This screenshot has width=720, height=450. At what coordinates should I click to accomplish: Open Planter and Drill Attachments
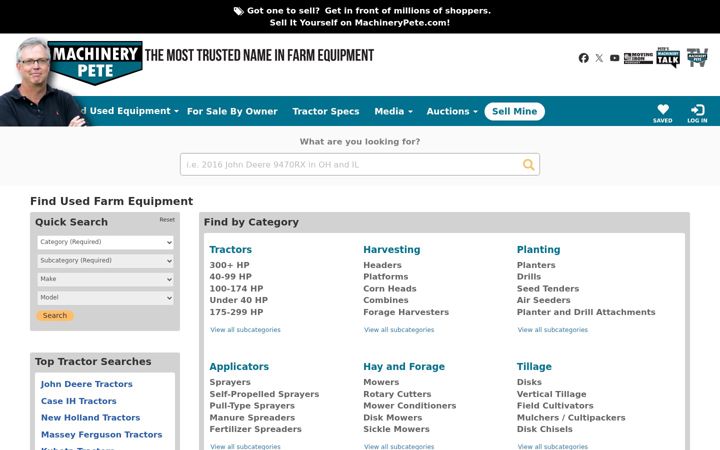tap(586, 312)
